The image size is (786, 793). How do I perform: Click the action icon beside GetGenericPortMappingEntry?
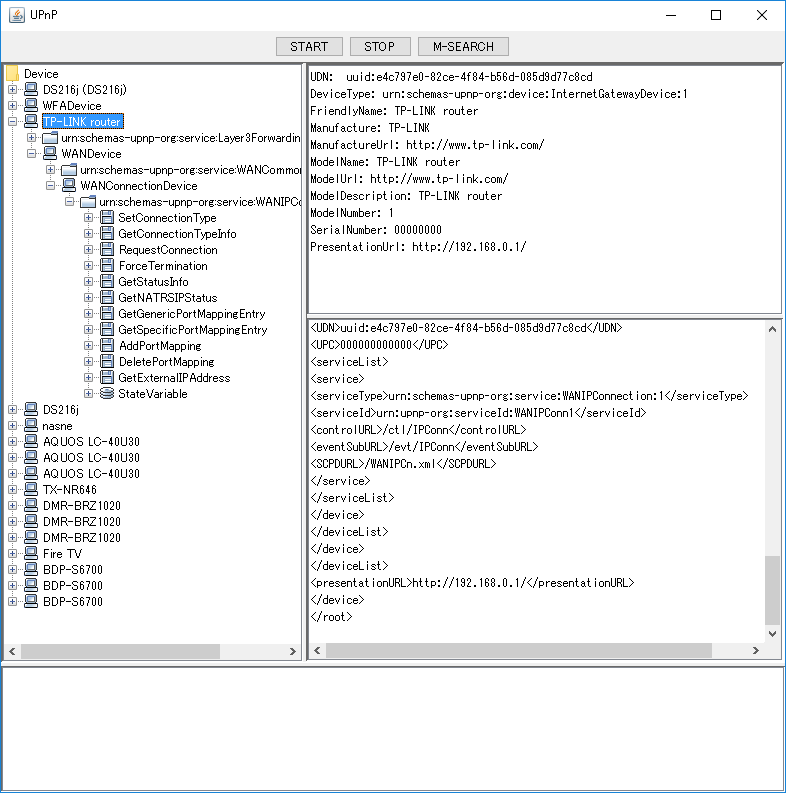107,314
